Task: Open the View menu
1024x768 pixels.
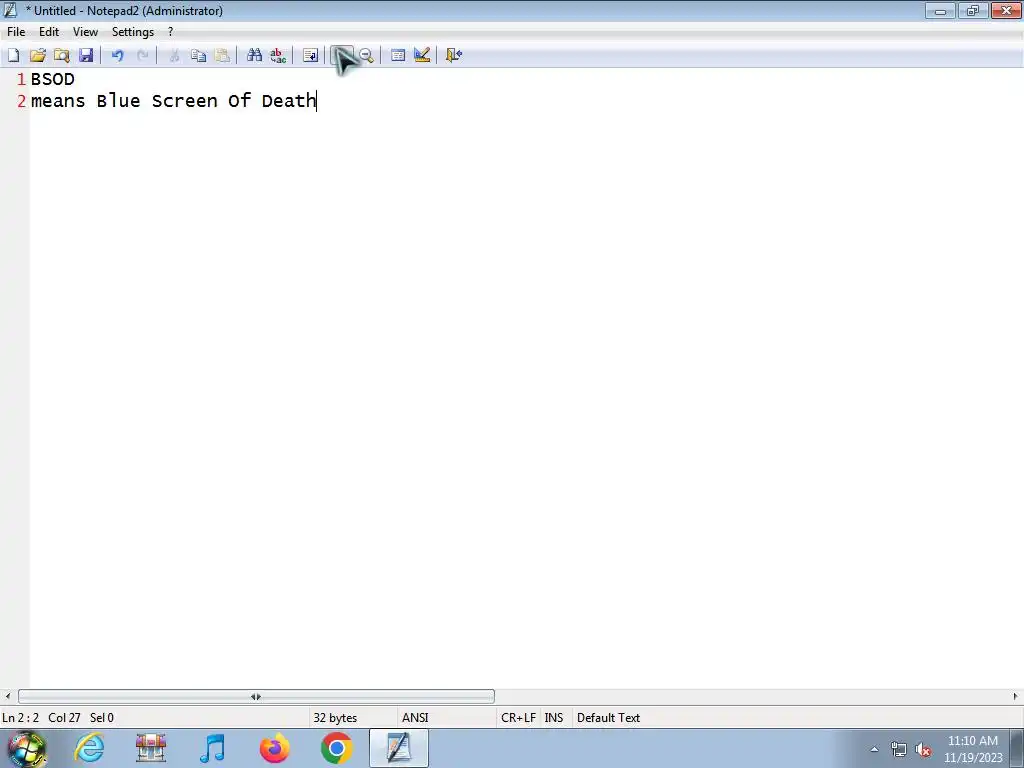Action: pos(85,32)
